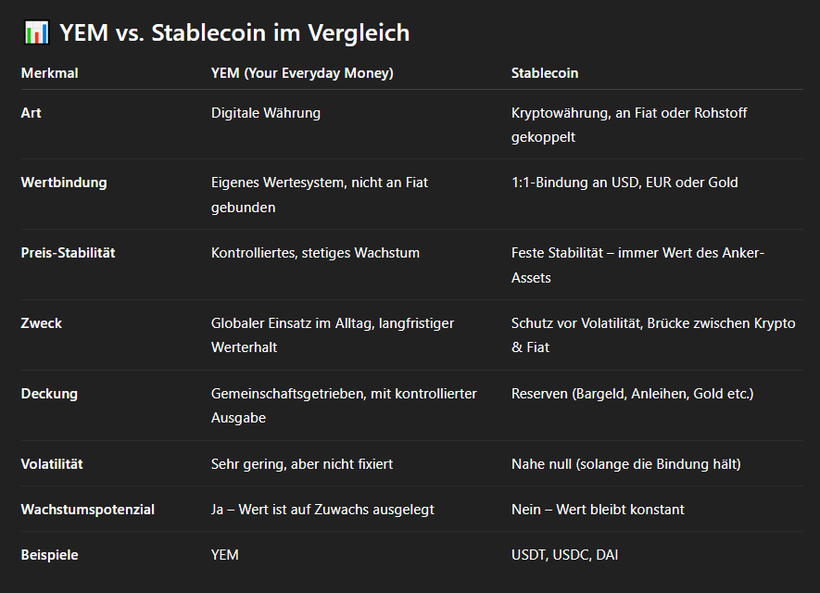Viewport: 820px width, 593px height.
Task: Click the 1:1-Bindung an USD, EUR oder Gold cell
Action: (624, 183)
